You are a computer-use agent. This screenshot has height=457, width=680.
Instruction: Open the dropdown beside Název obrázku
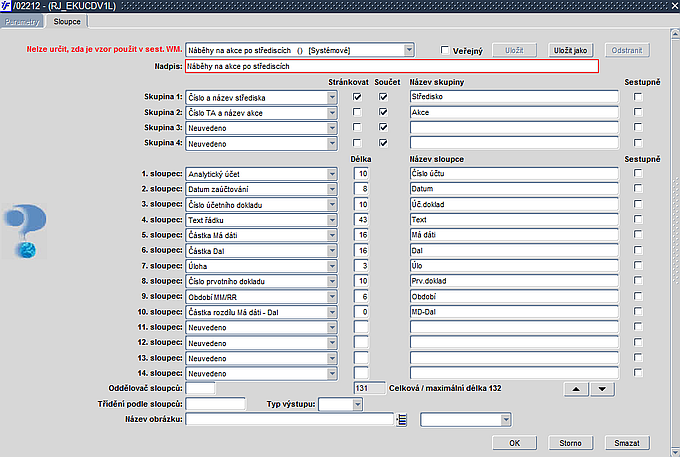click(x=506, y=420)
